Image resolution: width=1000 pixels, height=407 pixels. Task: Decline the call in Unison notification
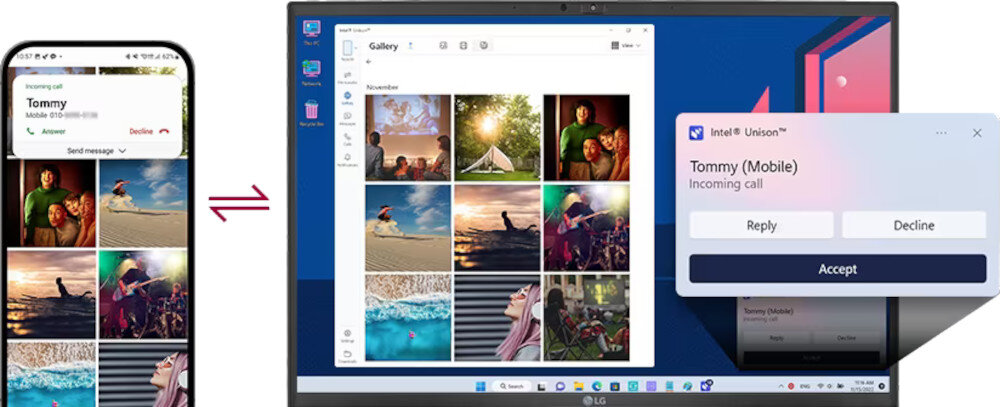(914, 225)
